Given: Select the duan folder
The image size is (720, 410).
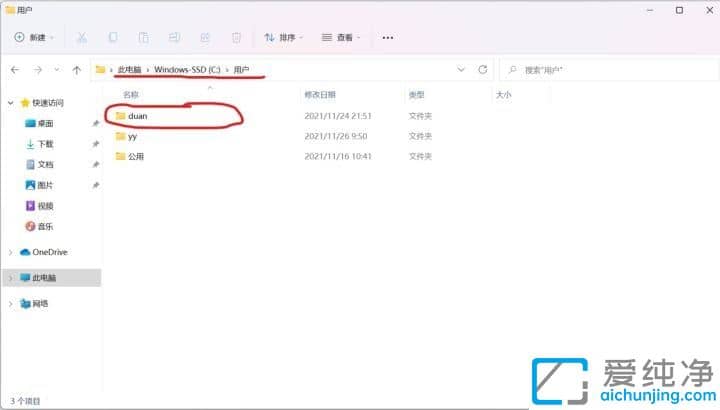Looking at the screenshot, I should tap(138, 116).
